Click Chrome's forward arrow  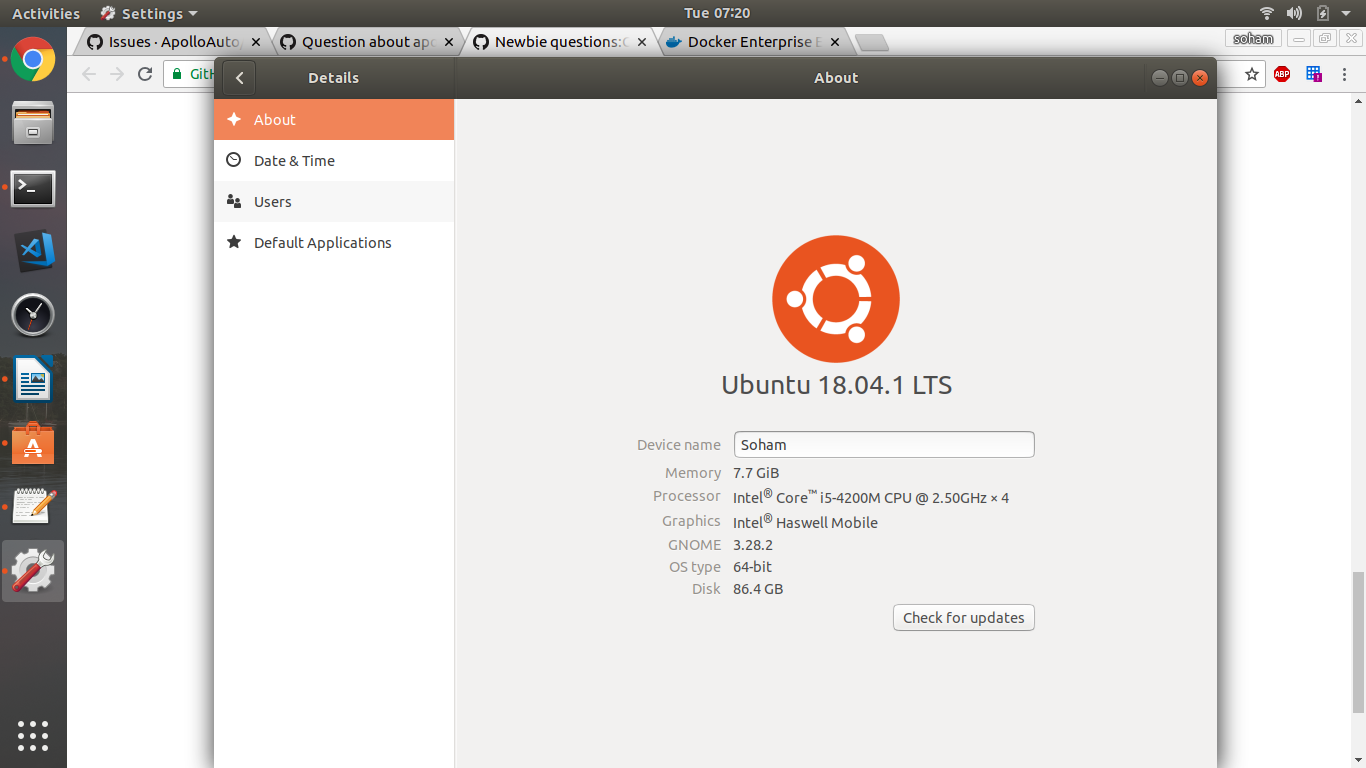tap(117, 74)
